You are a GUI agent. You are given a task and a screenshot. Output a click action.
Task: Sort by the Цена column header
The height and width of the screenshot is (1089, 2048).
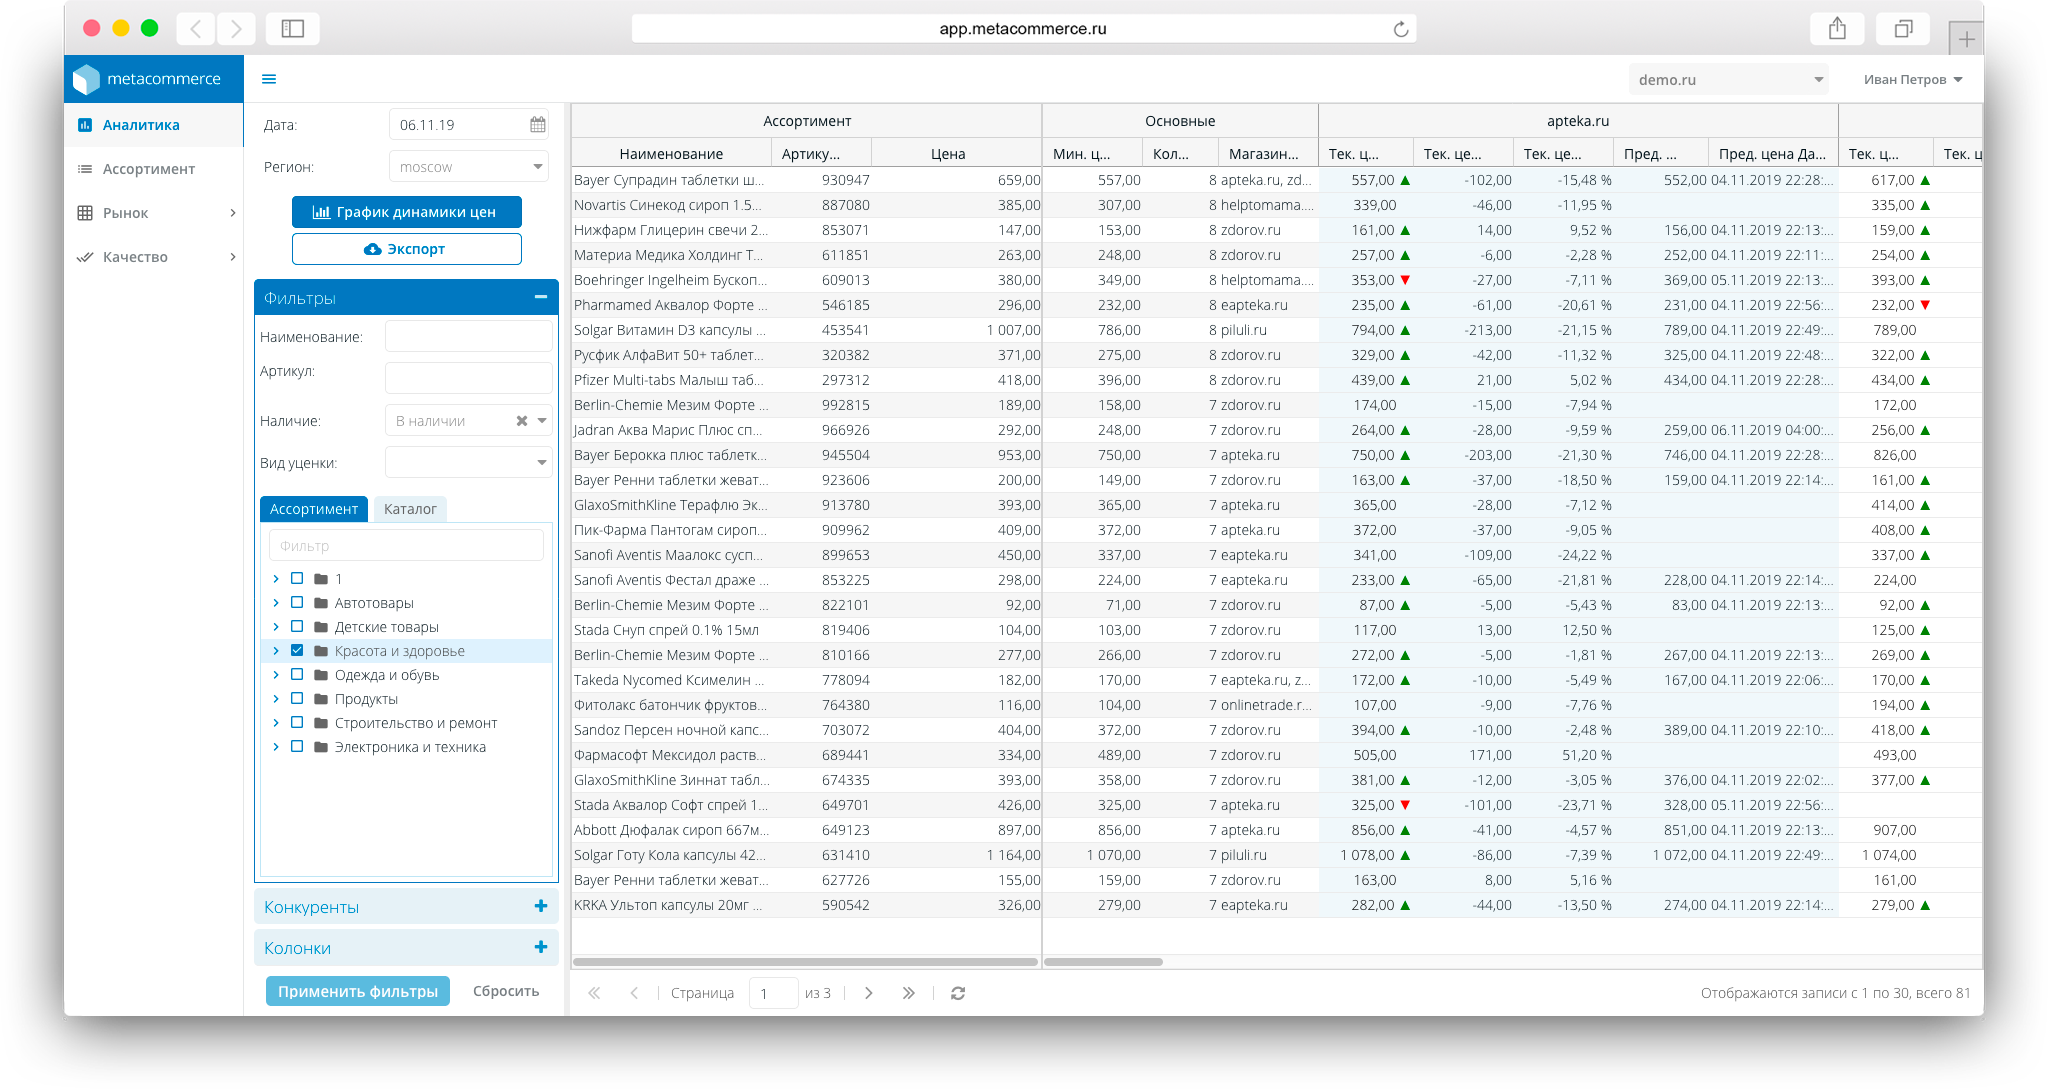pos(948,154)
